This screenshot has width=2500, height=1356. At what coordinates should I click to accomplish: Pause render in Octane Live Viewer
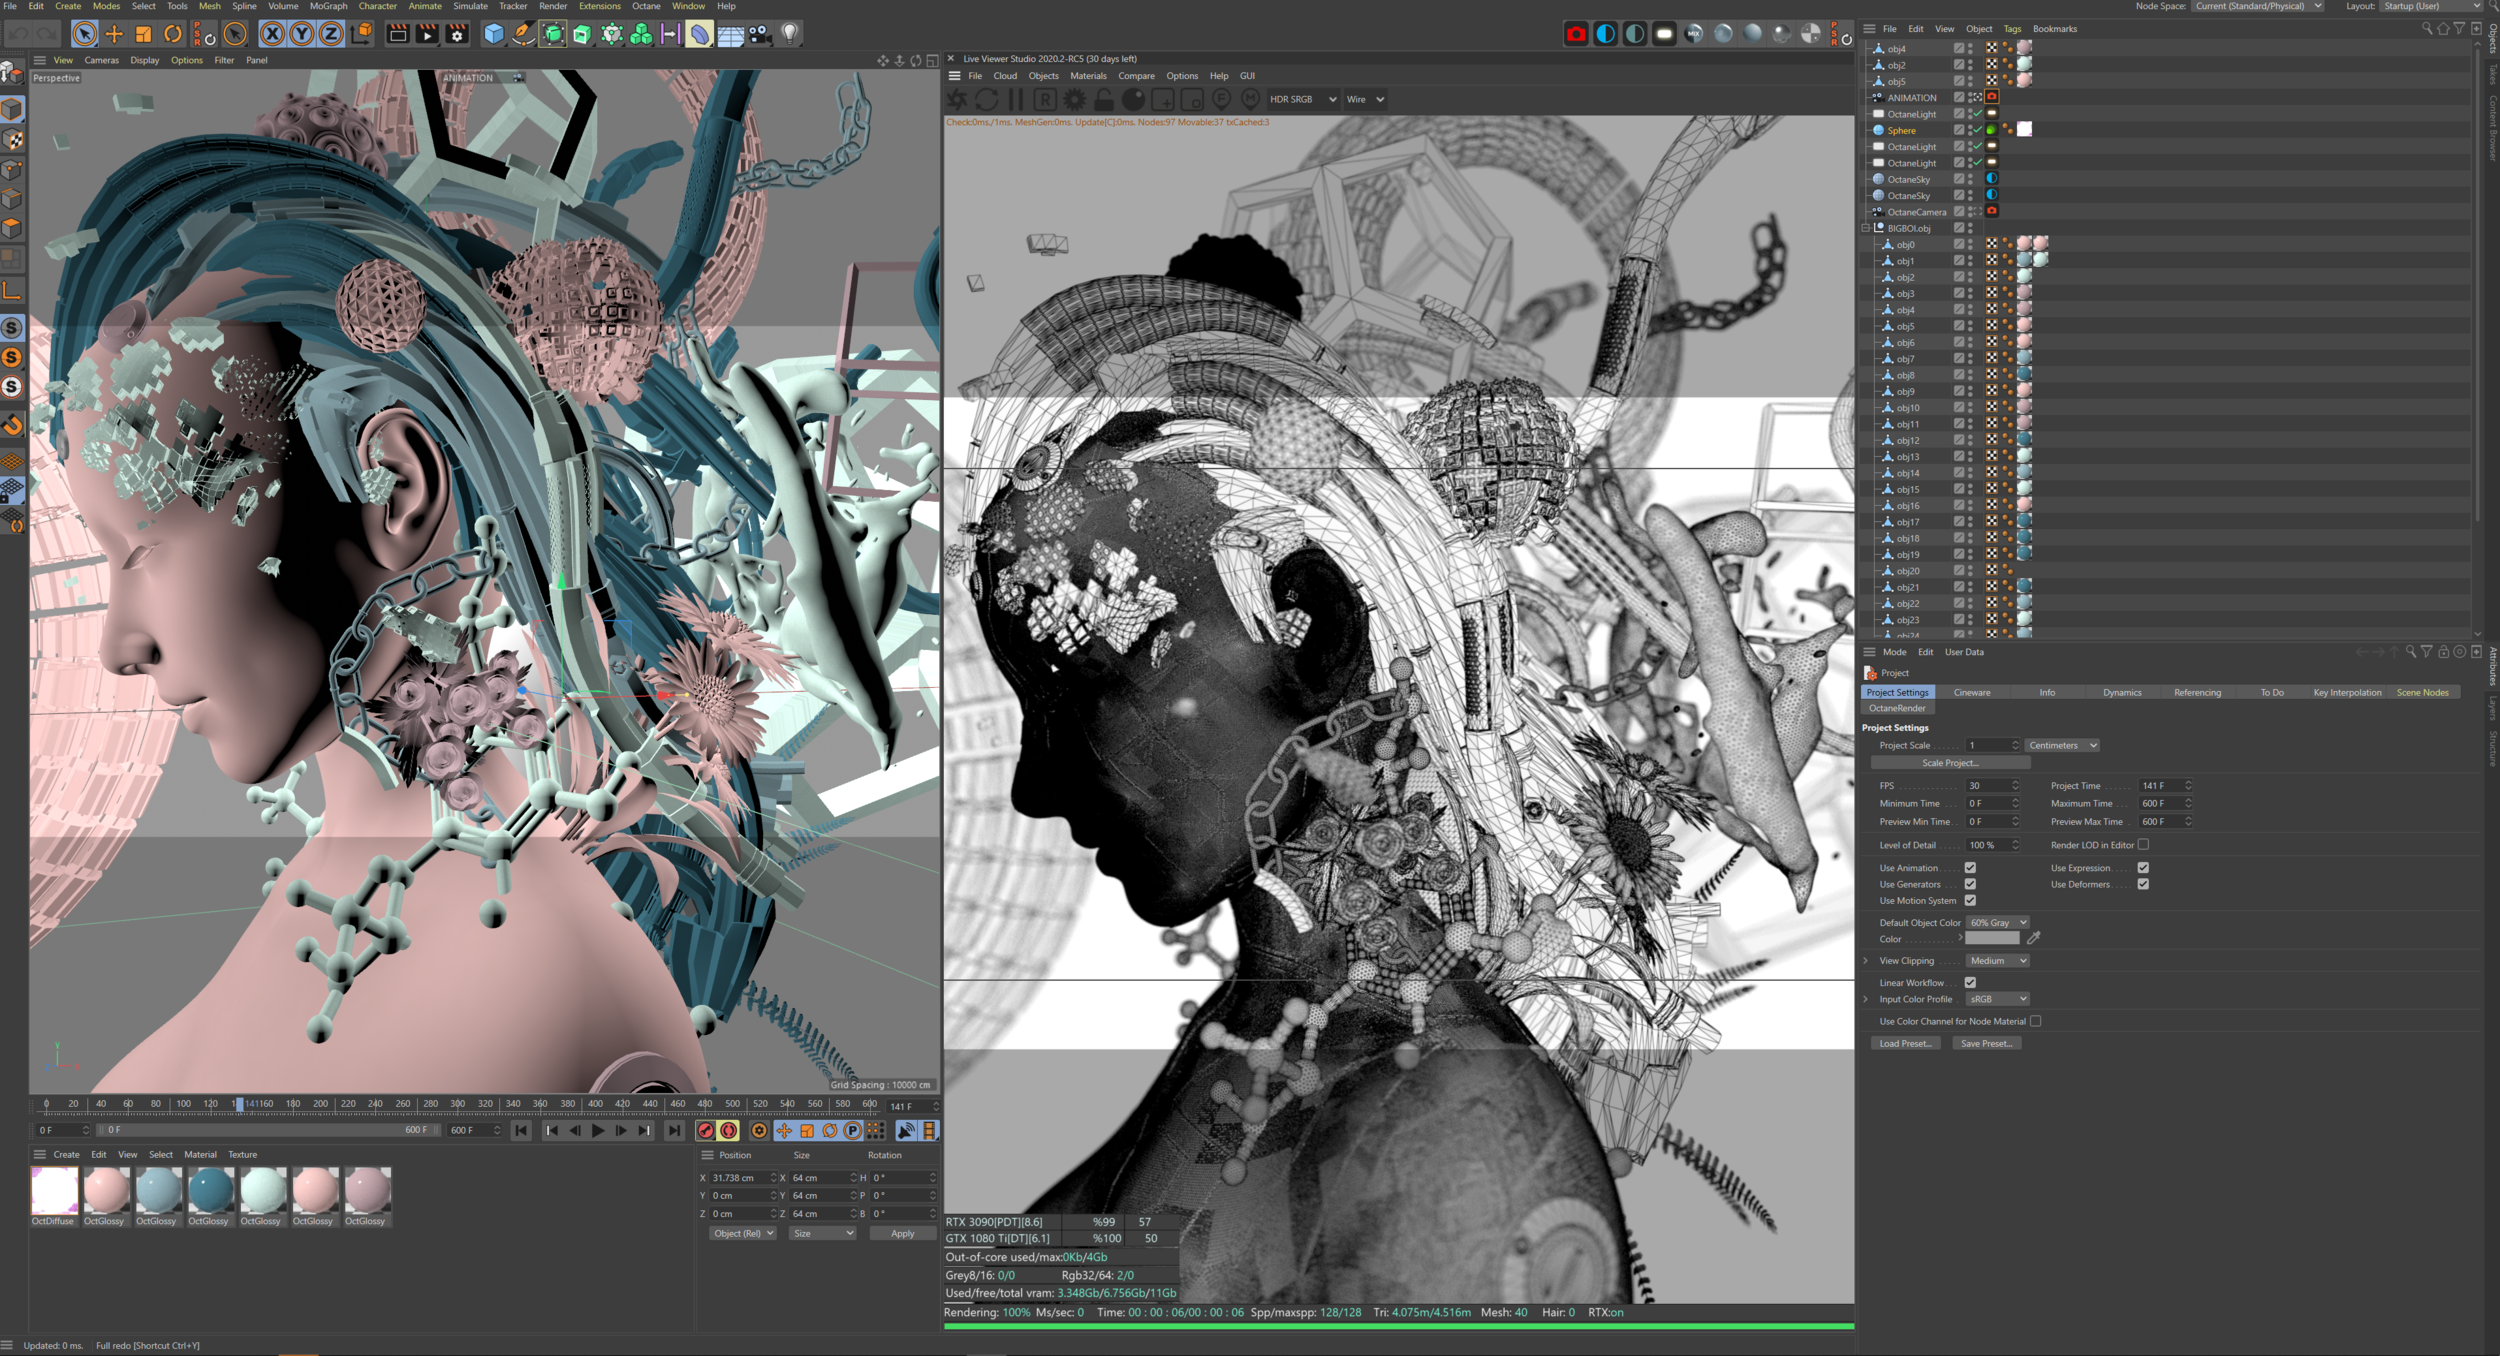point(1015,99)
